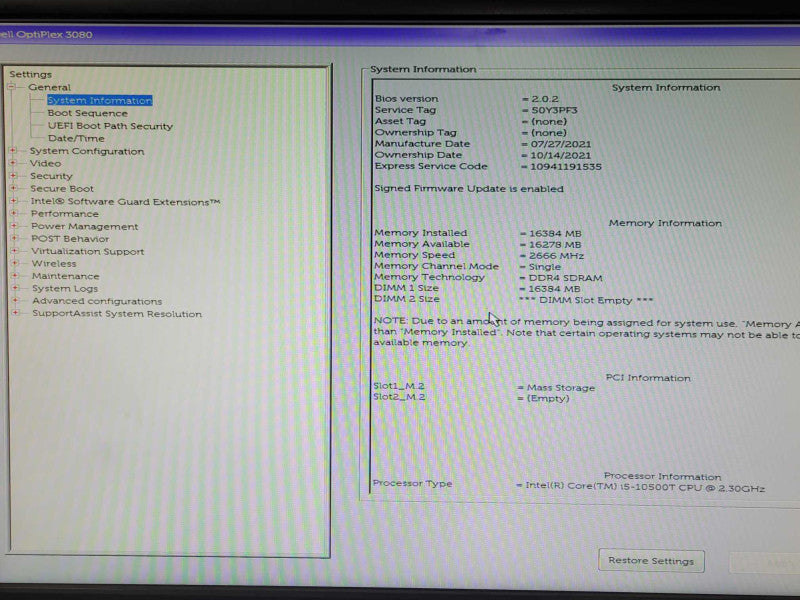Click the Processor Information heading
This screenshot has width=800, height=600.
tap(662, 477)
